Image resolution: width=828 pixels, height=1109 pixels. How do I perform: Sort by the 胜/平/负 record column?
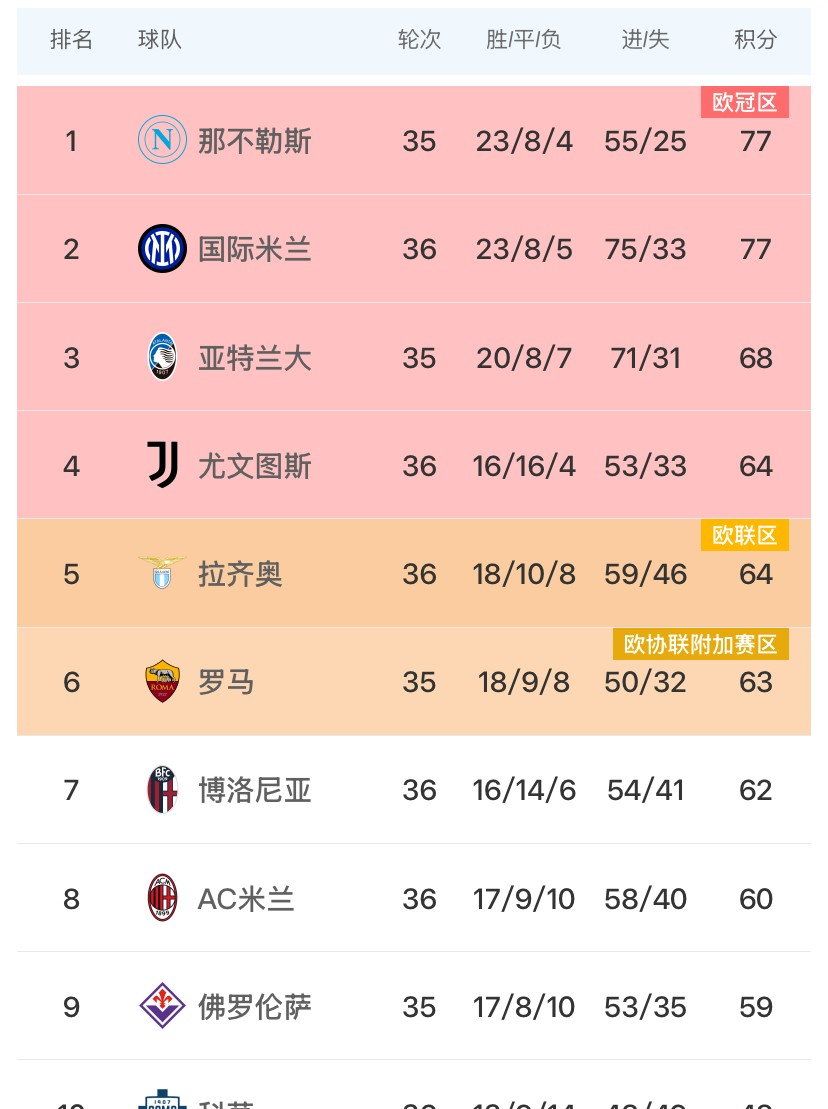pos(523,40)
